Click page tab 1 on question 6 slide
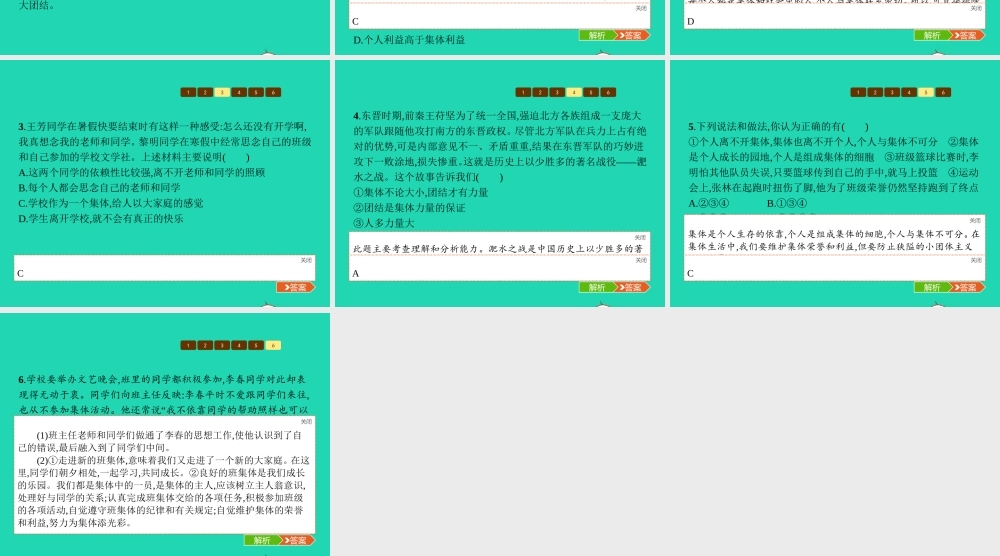This screenshot has width=1000, height=556. pyautogui.click(x=188, y=346)
